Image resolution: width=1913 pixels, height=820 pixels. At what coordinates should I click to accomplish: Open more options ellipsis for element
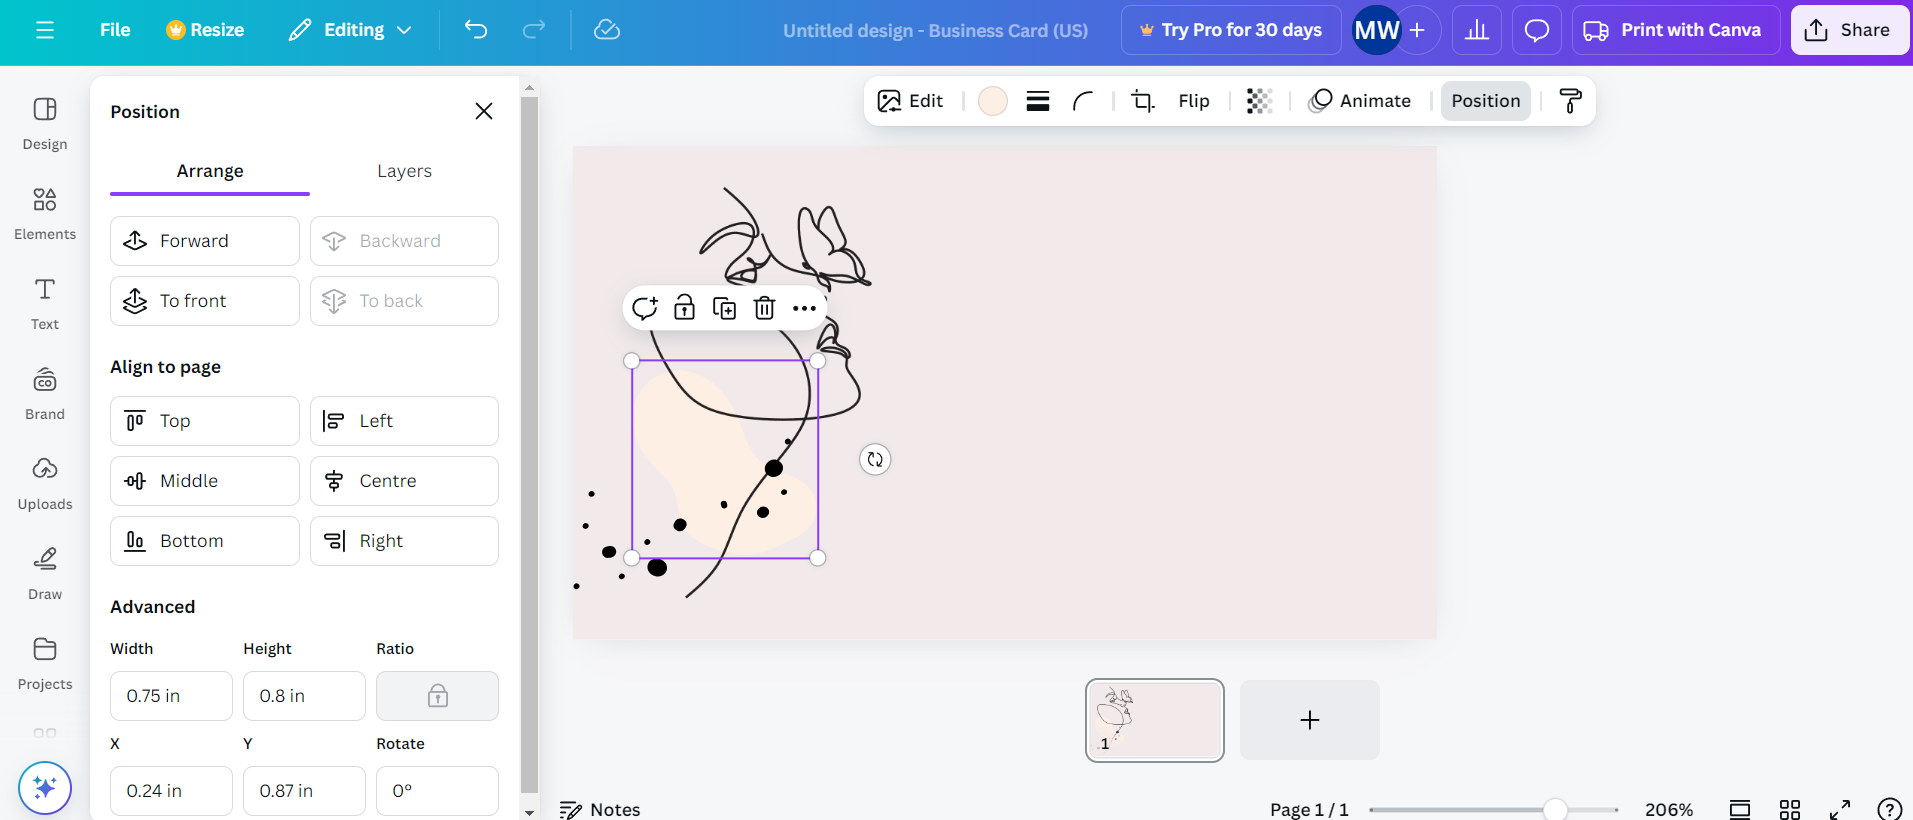point(804,308)
